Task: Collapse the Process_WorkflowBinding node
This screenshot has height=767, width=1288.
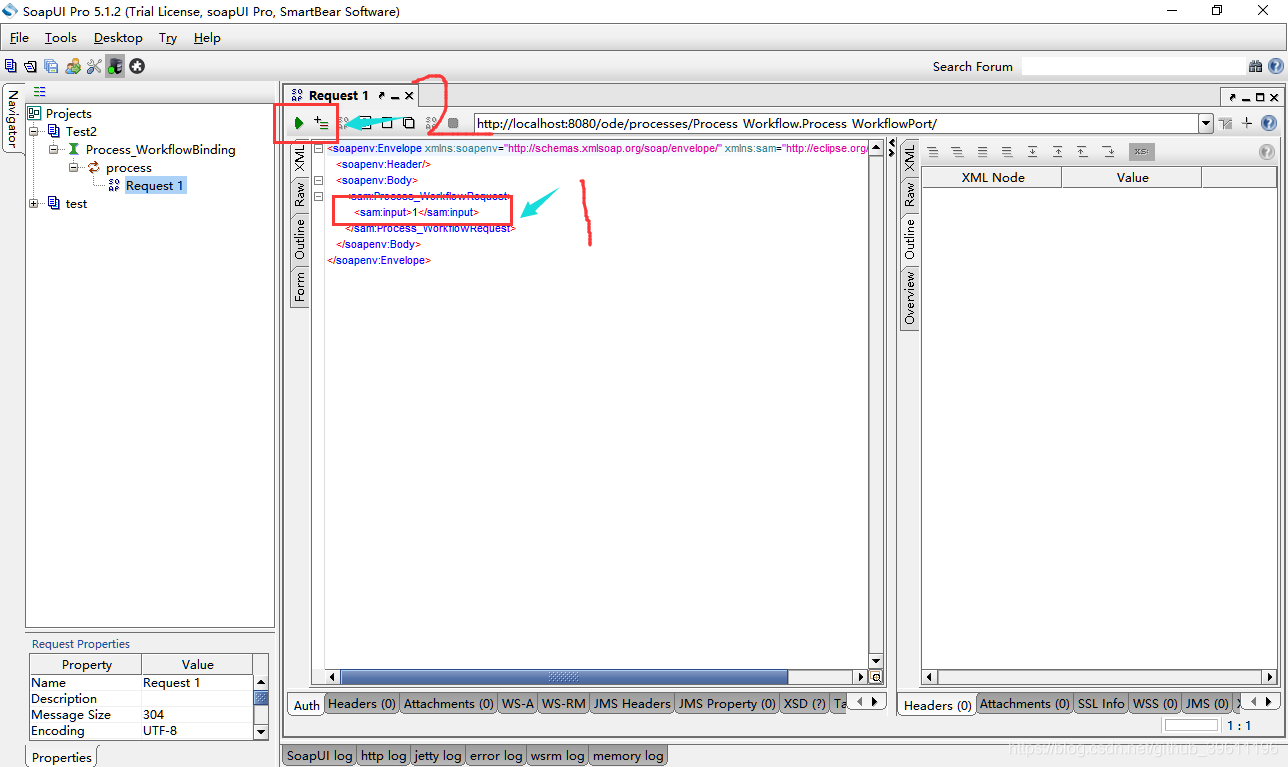Action: point(54,149)
